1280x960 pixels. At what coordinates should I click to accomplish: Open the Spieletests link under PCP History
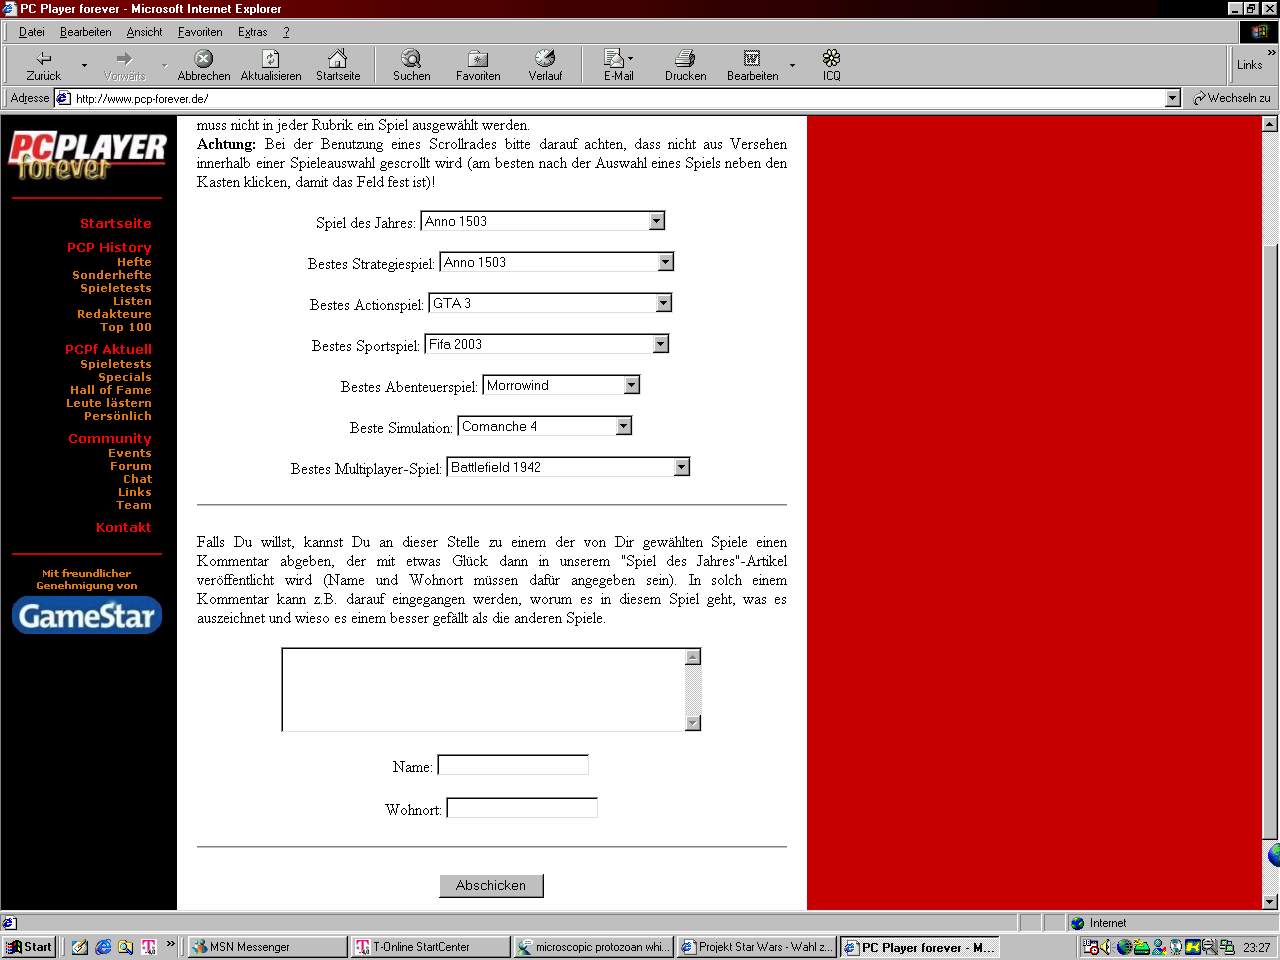116,288
